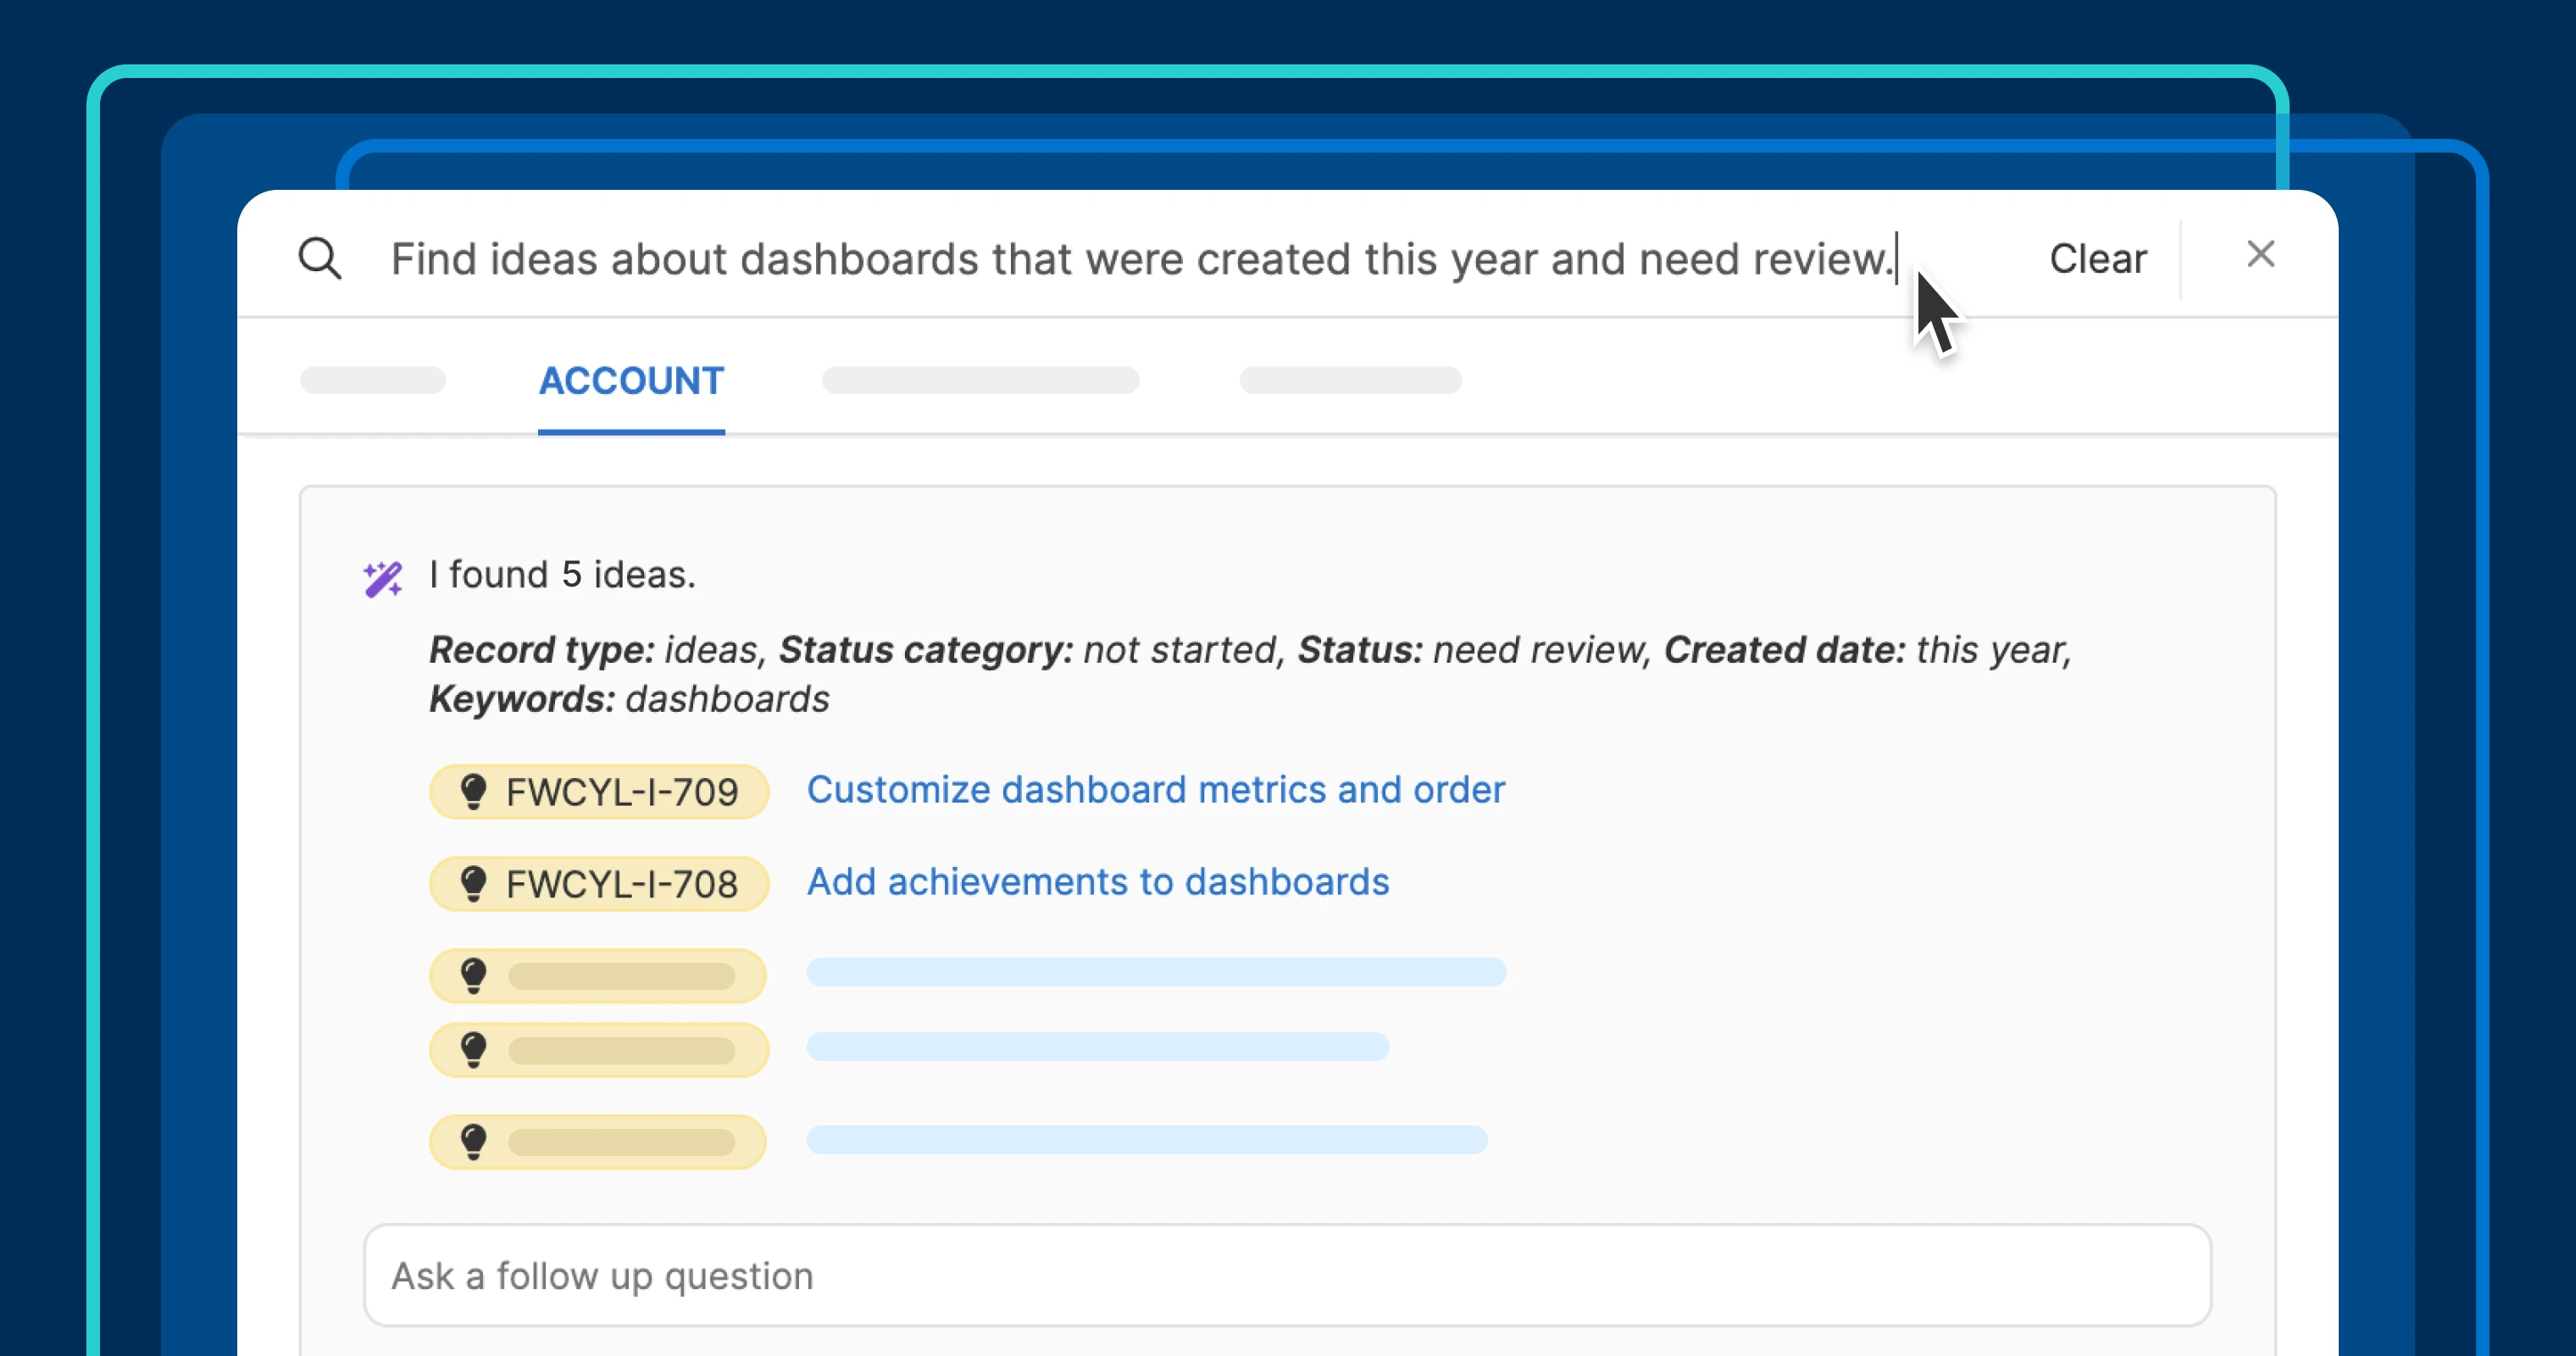Click in the Ask a follow up question field
2576x1356 pixels.
tap(1286, 1276)
